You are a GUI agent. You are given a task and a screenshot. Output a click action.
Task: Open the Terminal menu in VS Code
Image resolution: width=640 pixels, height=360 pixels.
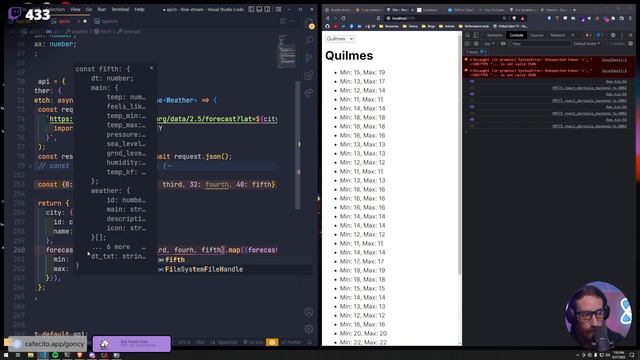[120, 9]
